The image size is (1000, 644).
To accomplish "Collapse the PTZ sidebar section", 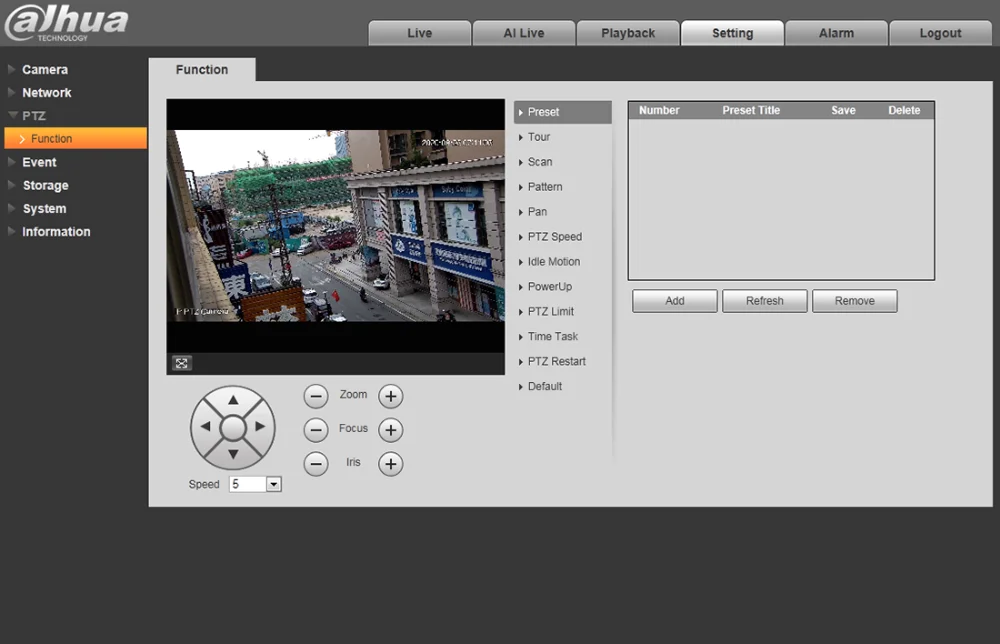I will coord(34,116).
